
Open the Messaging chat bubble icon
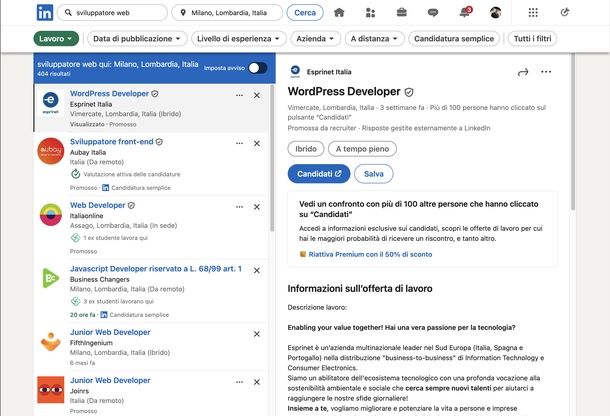[433, 13]
